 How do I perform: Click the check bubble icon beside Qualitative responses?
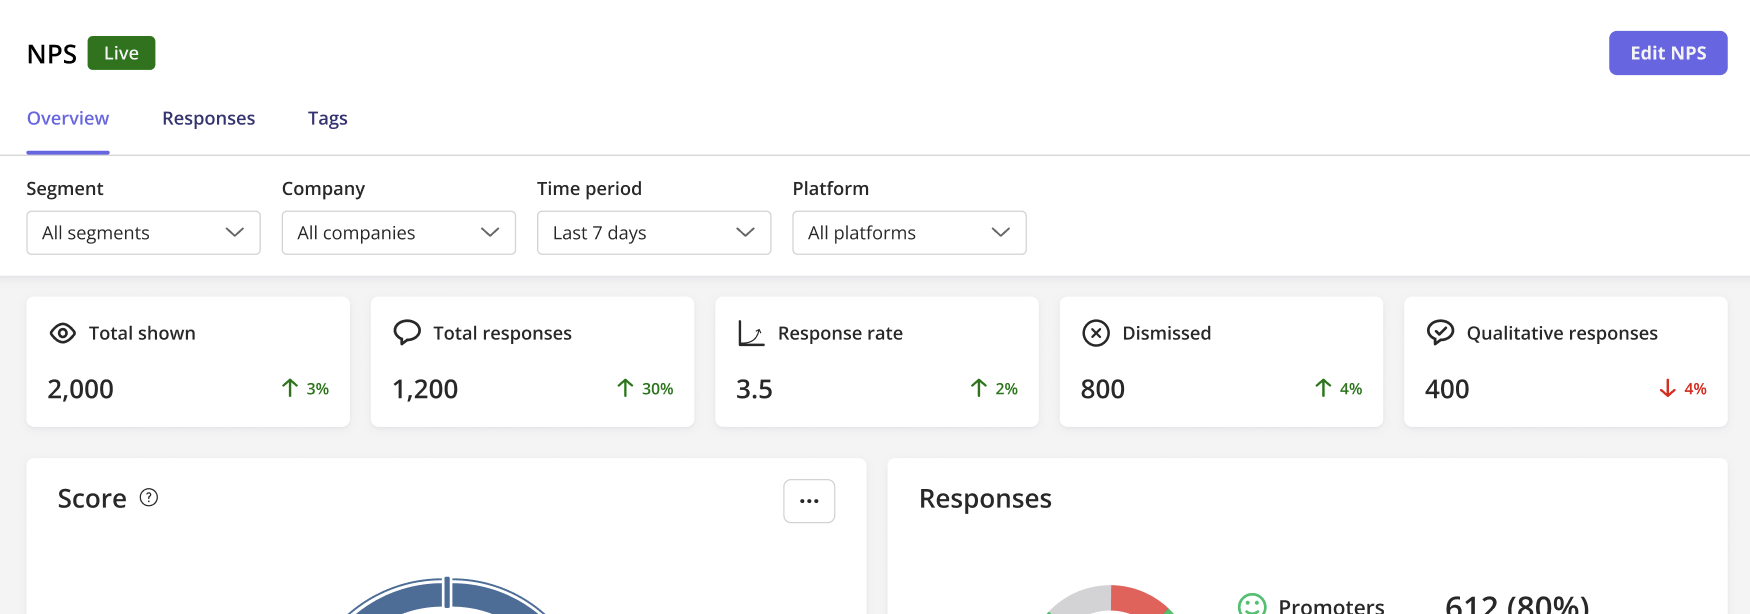[1440, 332]
